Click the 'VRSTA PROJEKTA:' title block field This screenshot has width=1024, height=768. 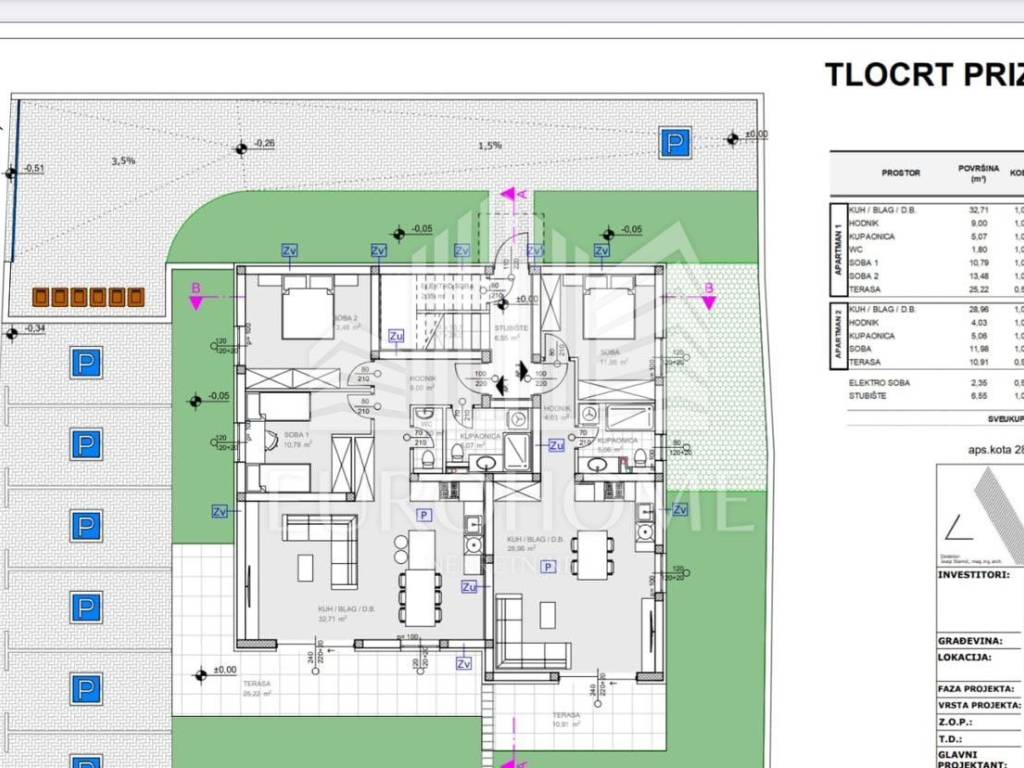click(x=979, y=705)
